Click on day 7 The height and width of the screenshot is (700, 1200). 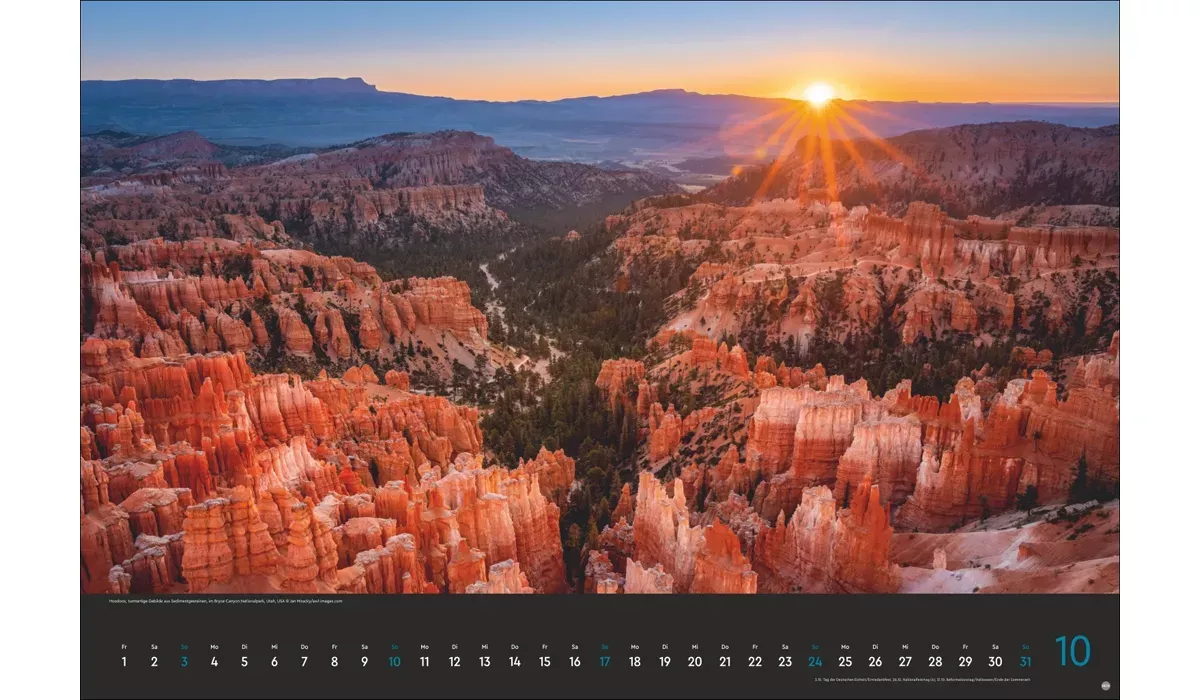(x=304, y=662)
